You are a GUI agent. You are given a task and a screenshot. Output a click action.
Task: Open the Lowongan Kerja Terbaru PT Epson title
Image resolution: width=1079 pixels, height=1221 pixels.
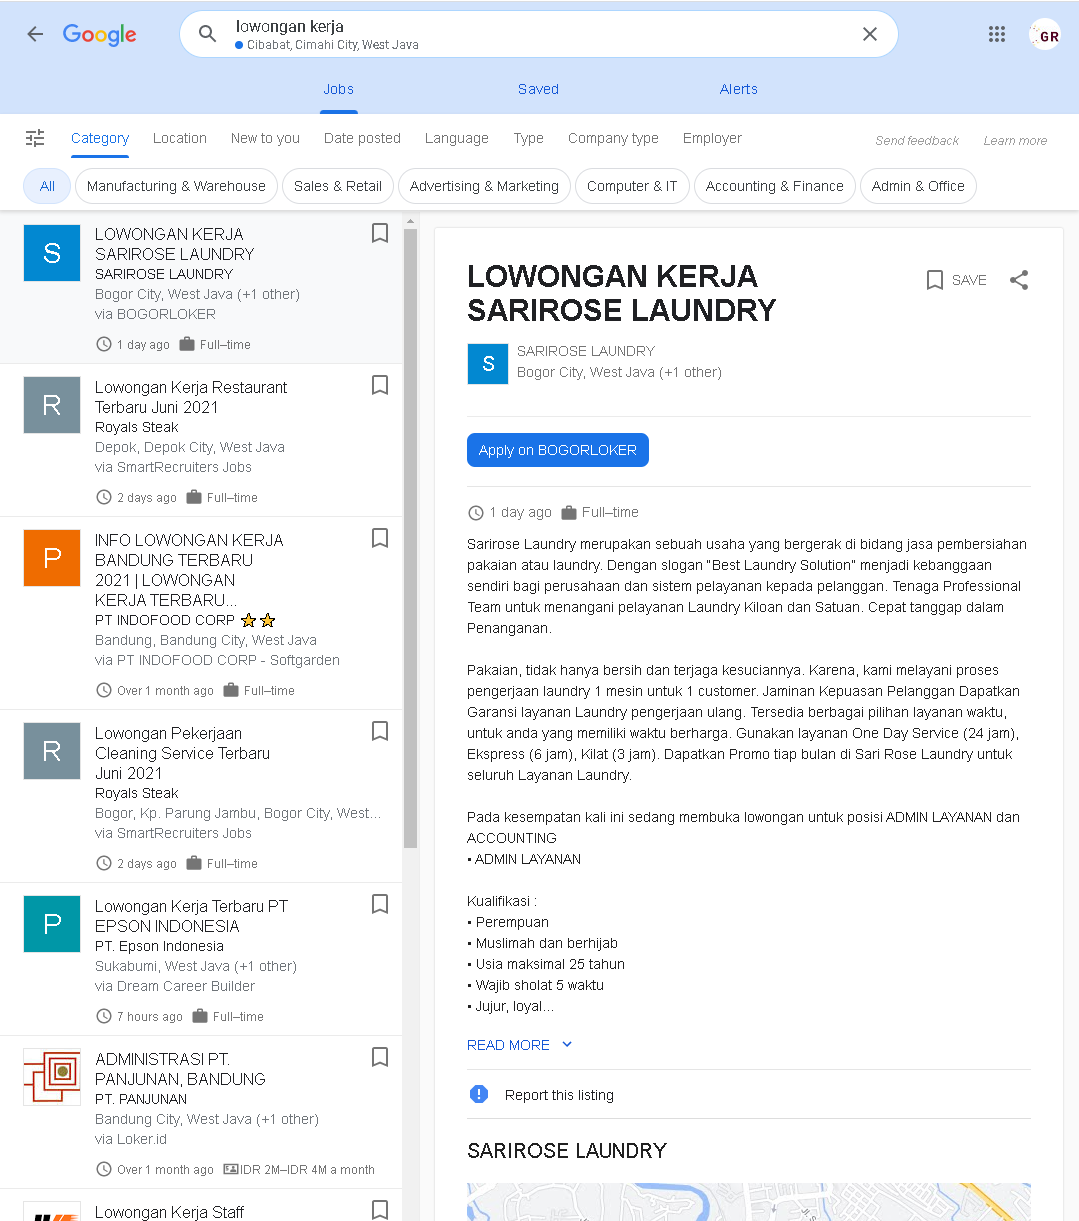pos(191,916)
